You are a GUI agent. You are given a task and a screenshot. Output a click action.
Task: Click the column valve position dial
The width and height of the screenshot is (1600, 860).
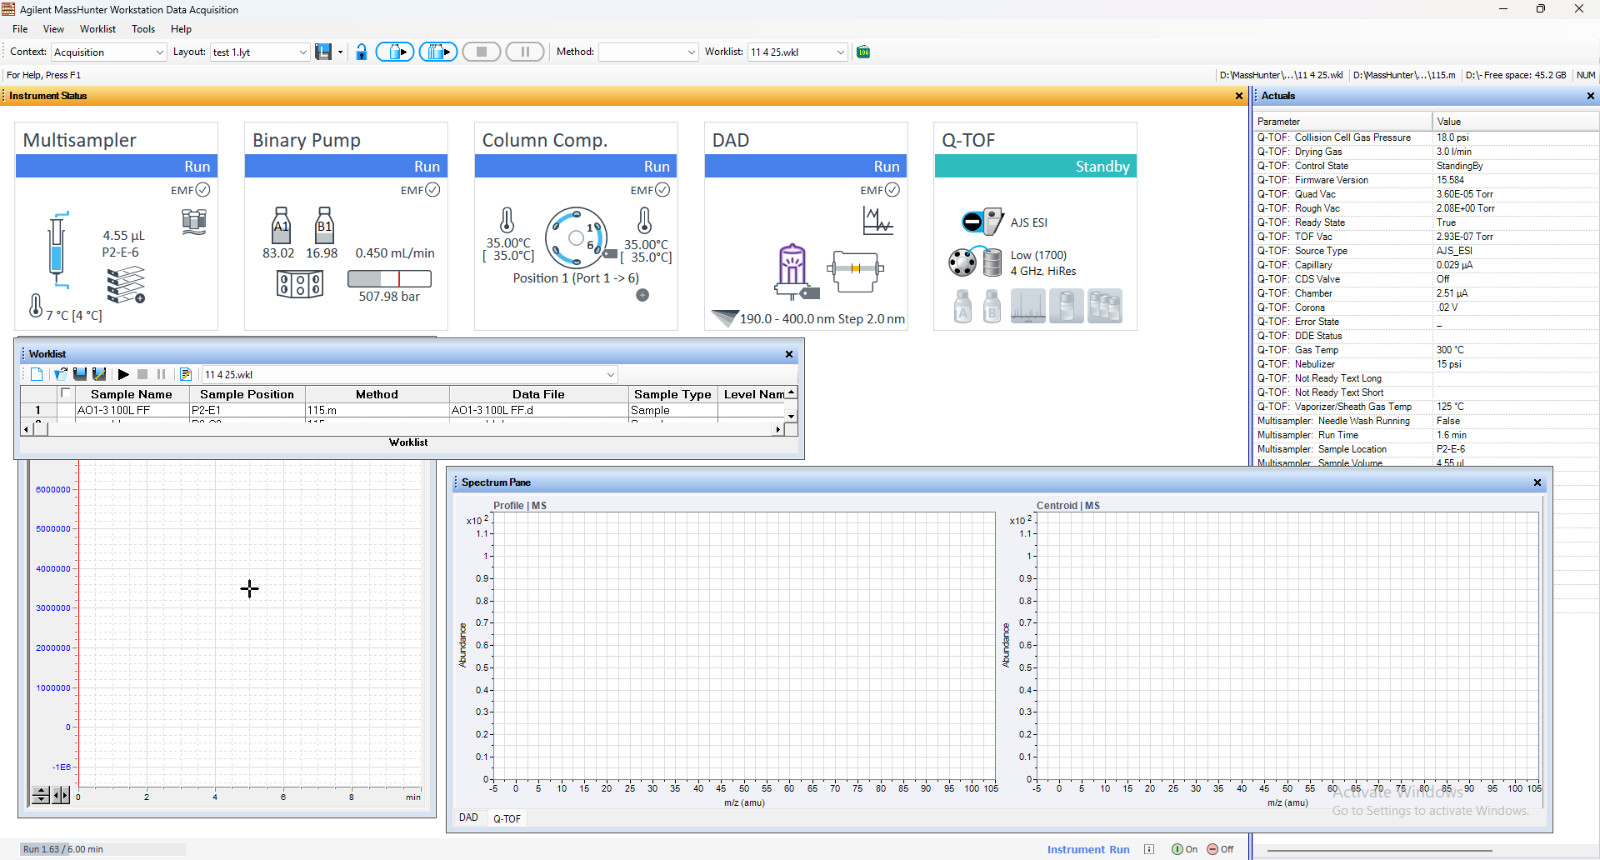[576, 238]
